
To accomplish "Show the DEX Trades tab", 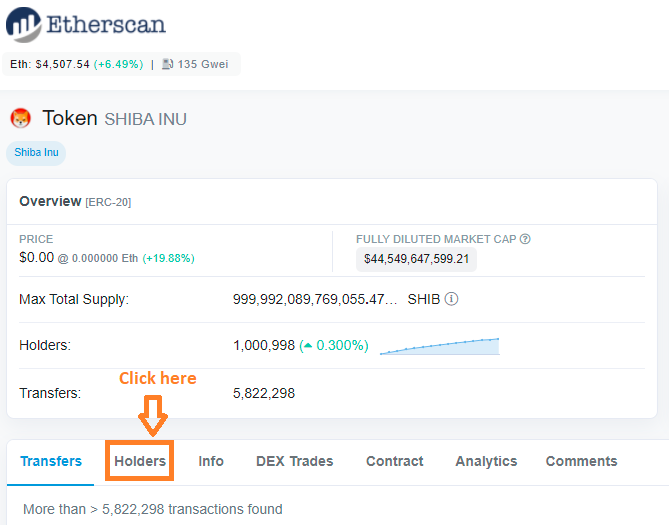I will click(x=294, y=461).
